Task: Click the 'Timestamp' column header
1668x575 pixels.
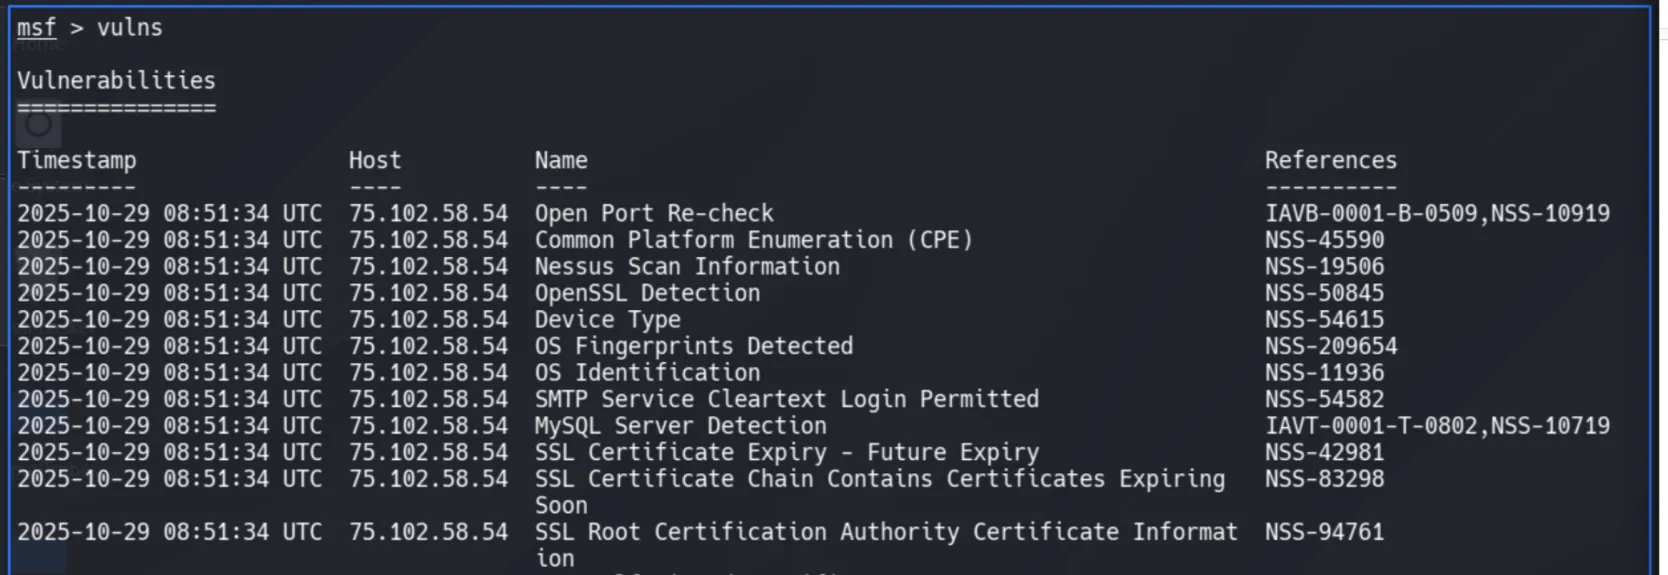Action: (76, 160)
